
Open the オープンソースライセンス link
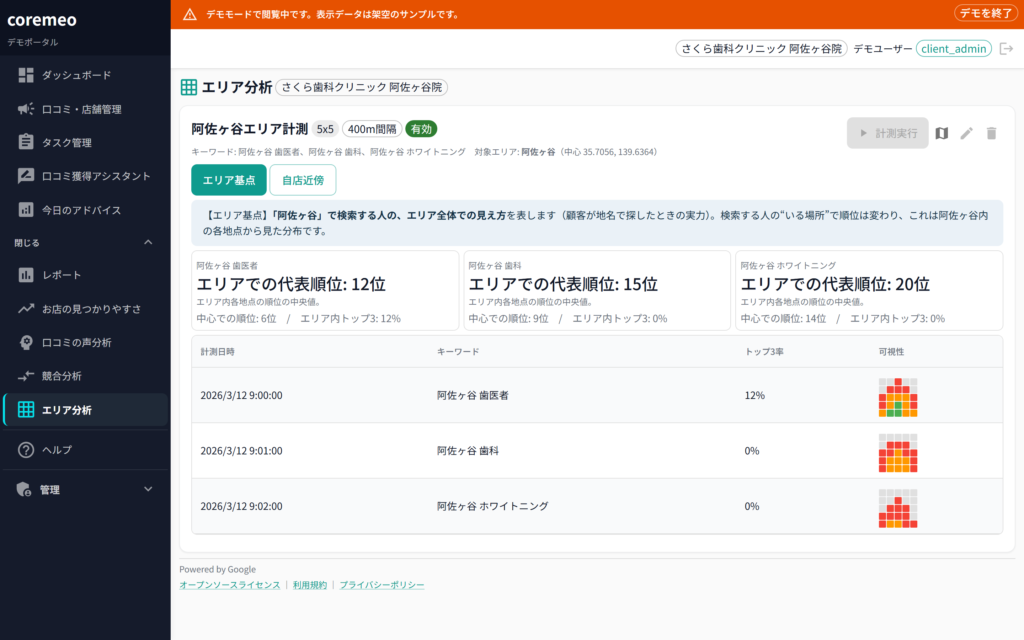click(230, 585)
